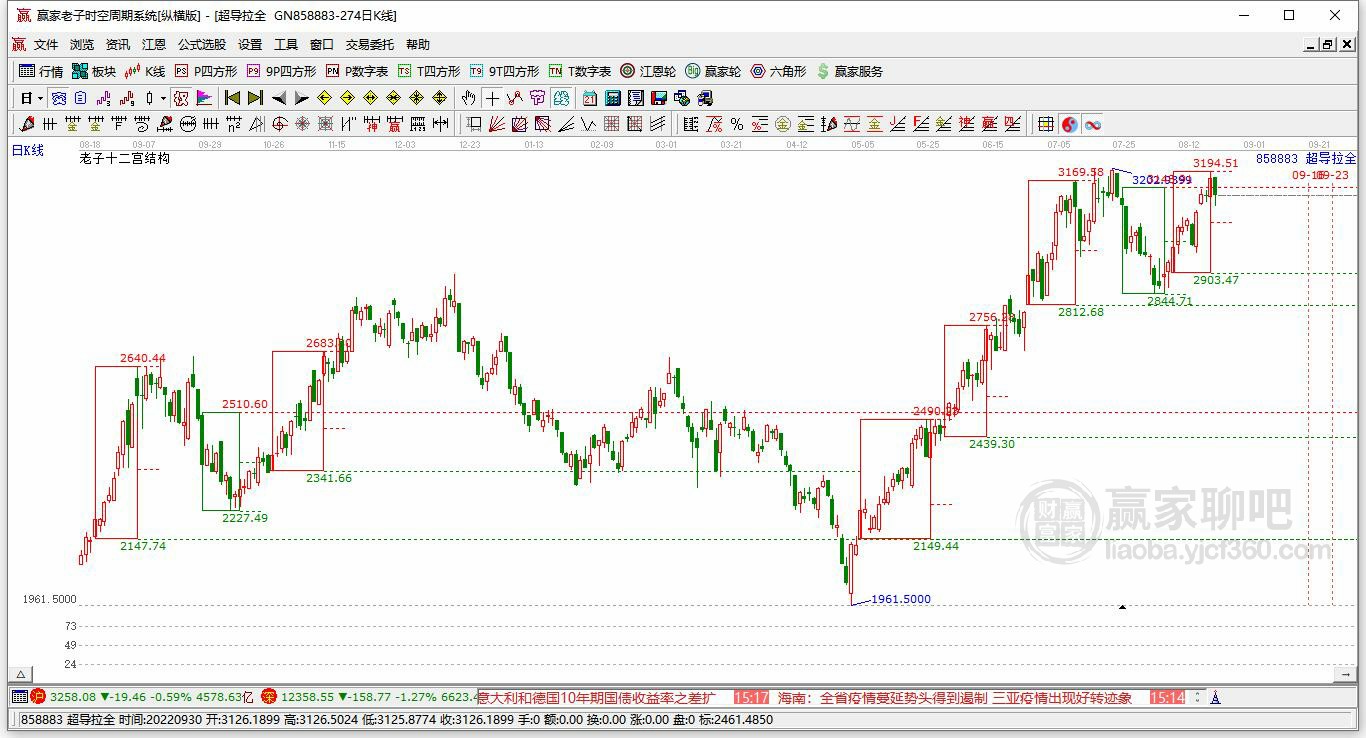Toggle the crosshair cursor

coord(491,98)
